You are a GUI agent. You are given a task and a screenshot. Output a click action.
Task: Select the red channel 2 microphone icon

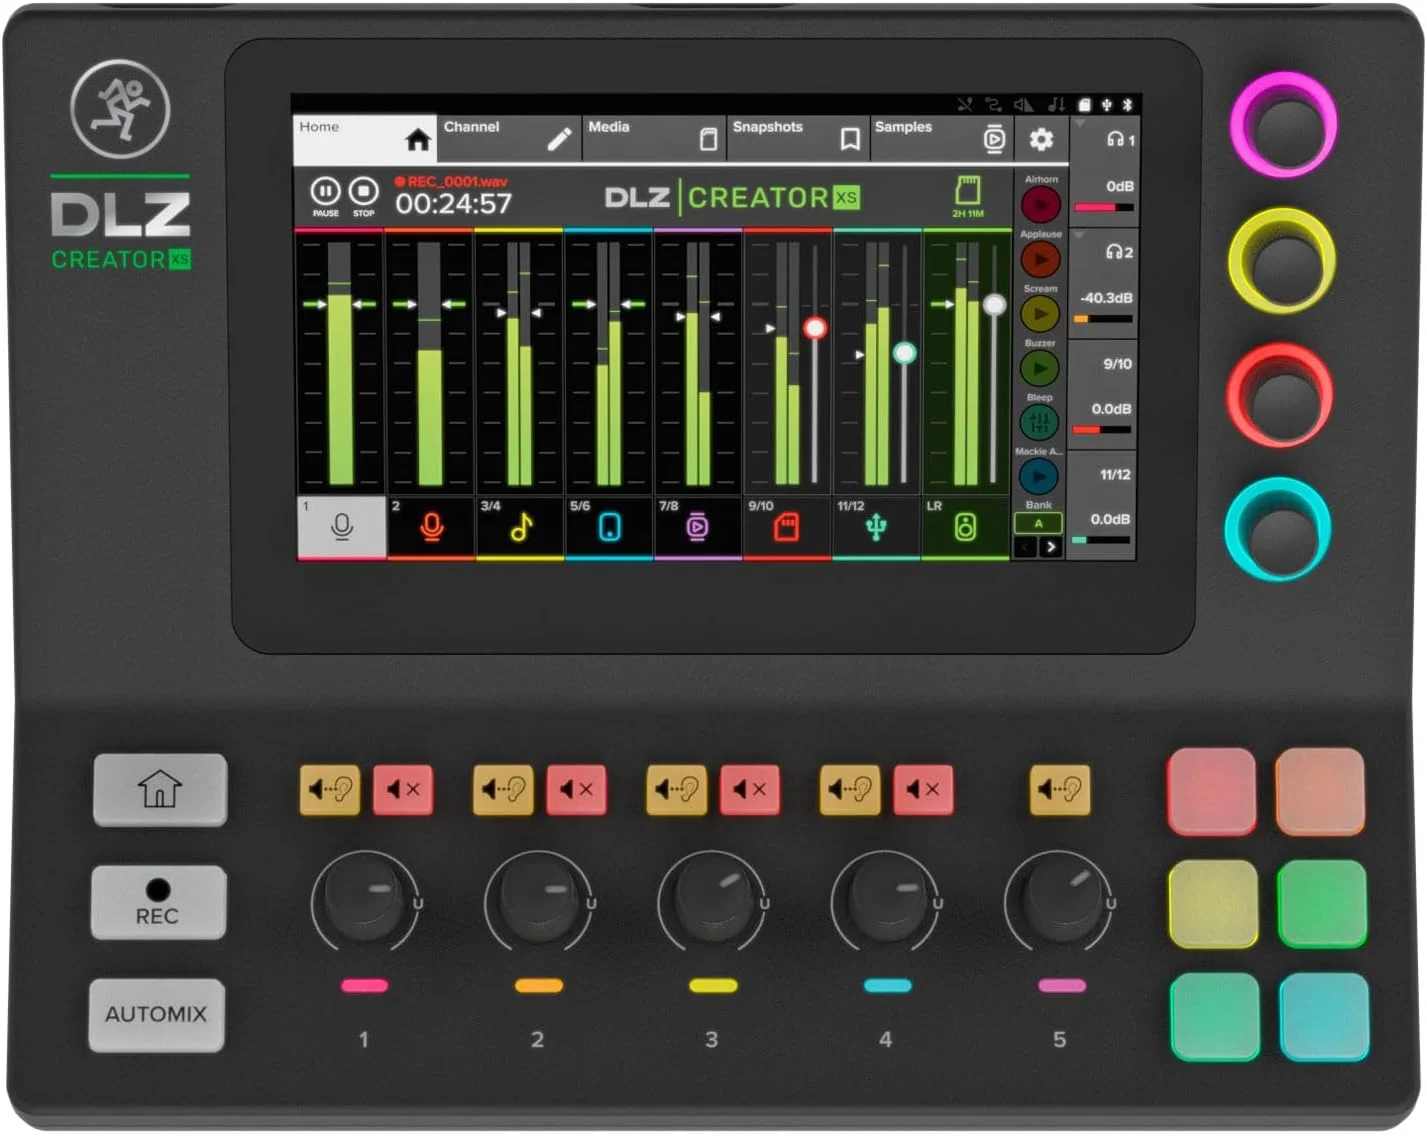431,527
